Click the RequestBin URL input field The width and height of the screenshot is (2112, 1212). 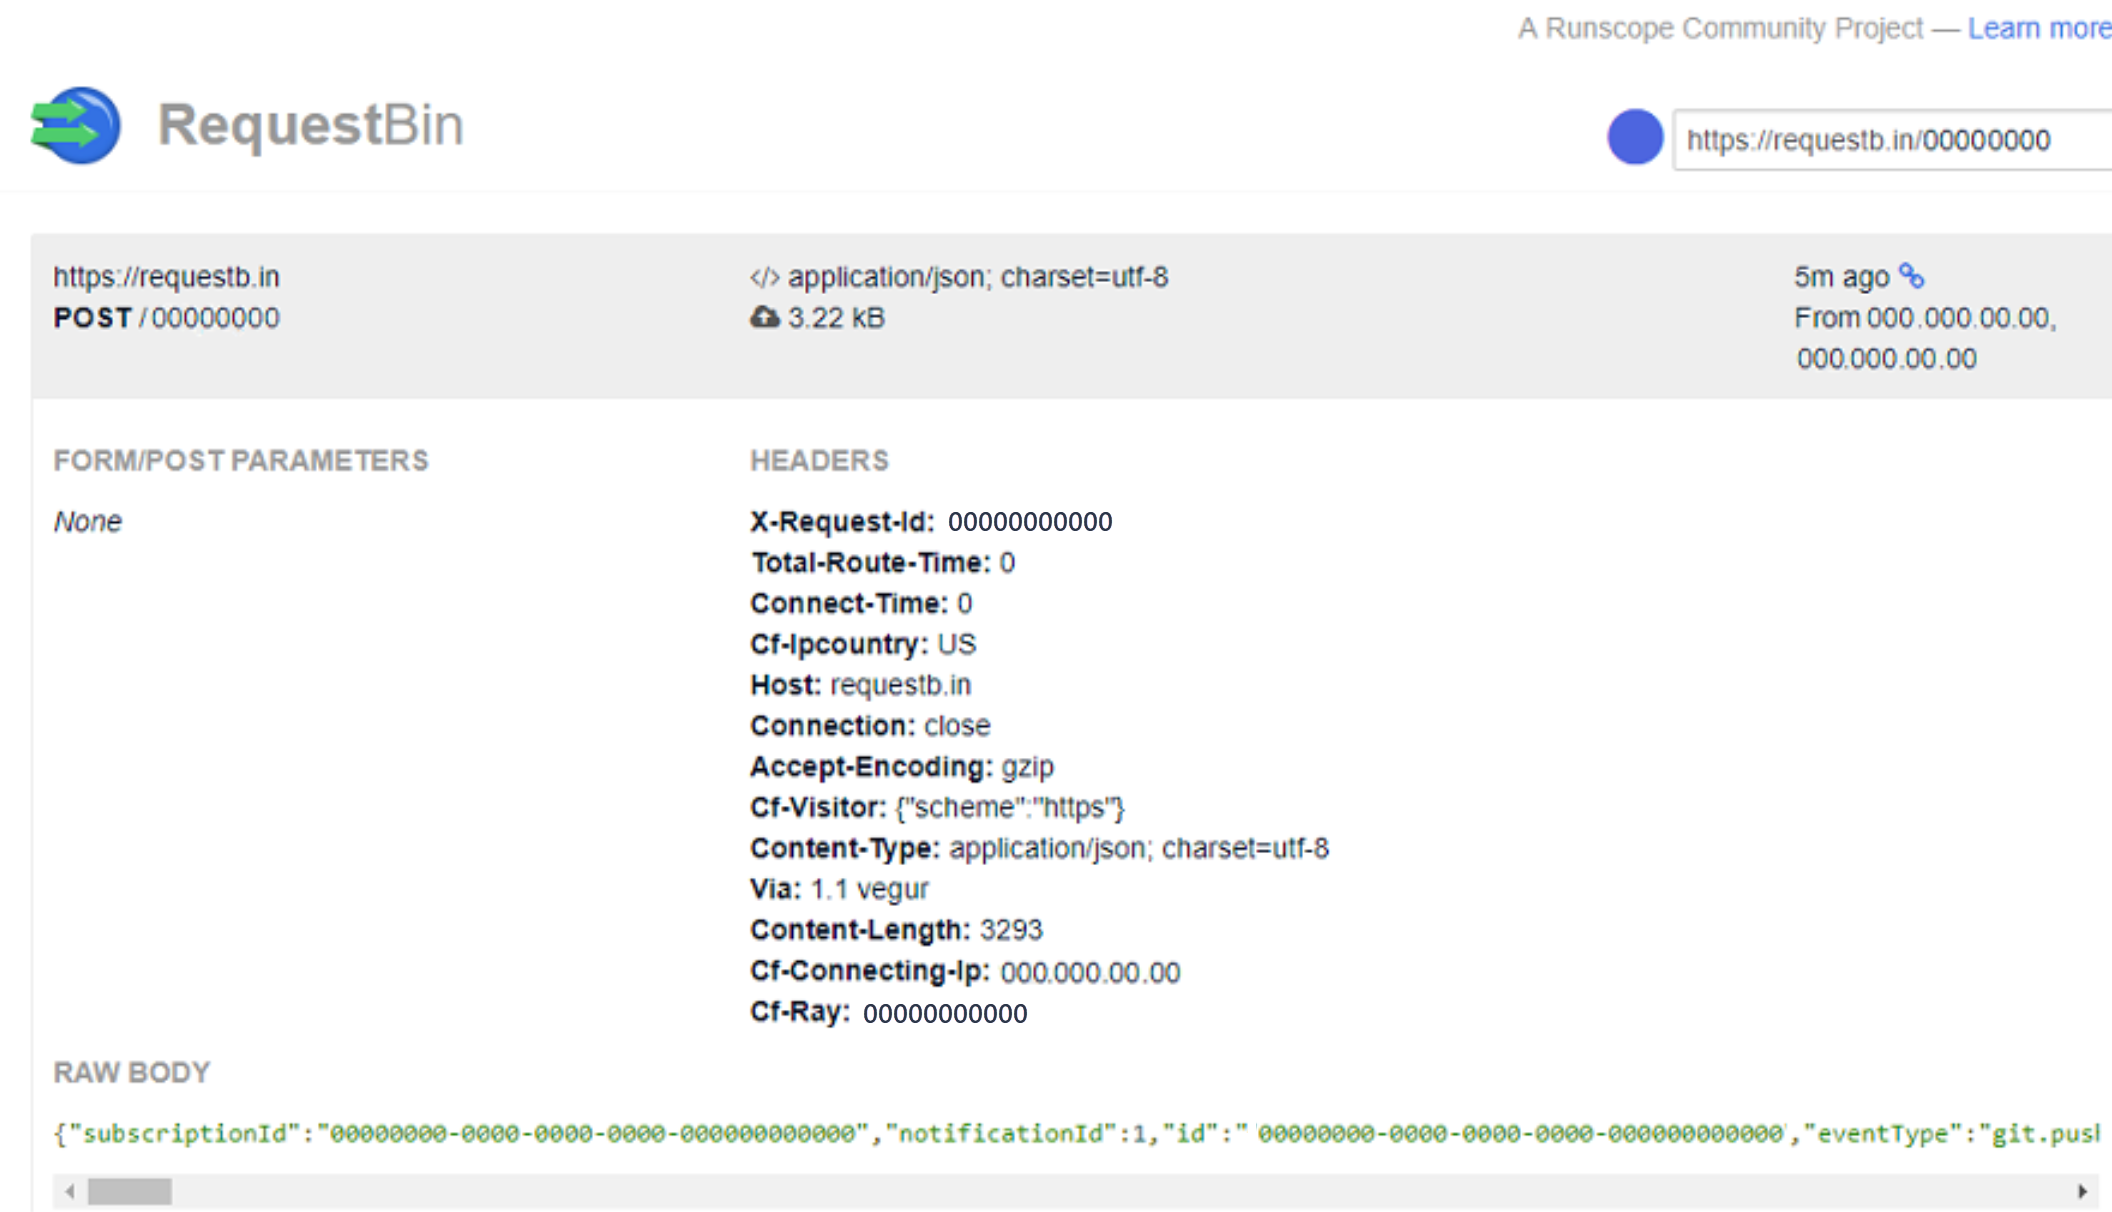click(x=1886, y=138)
